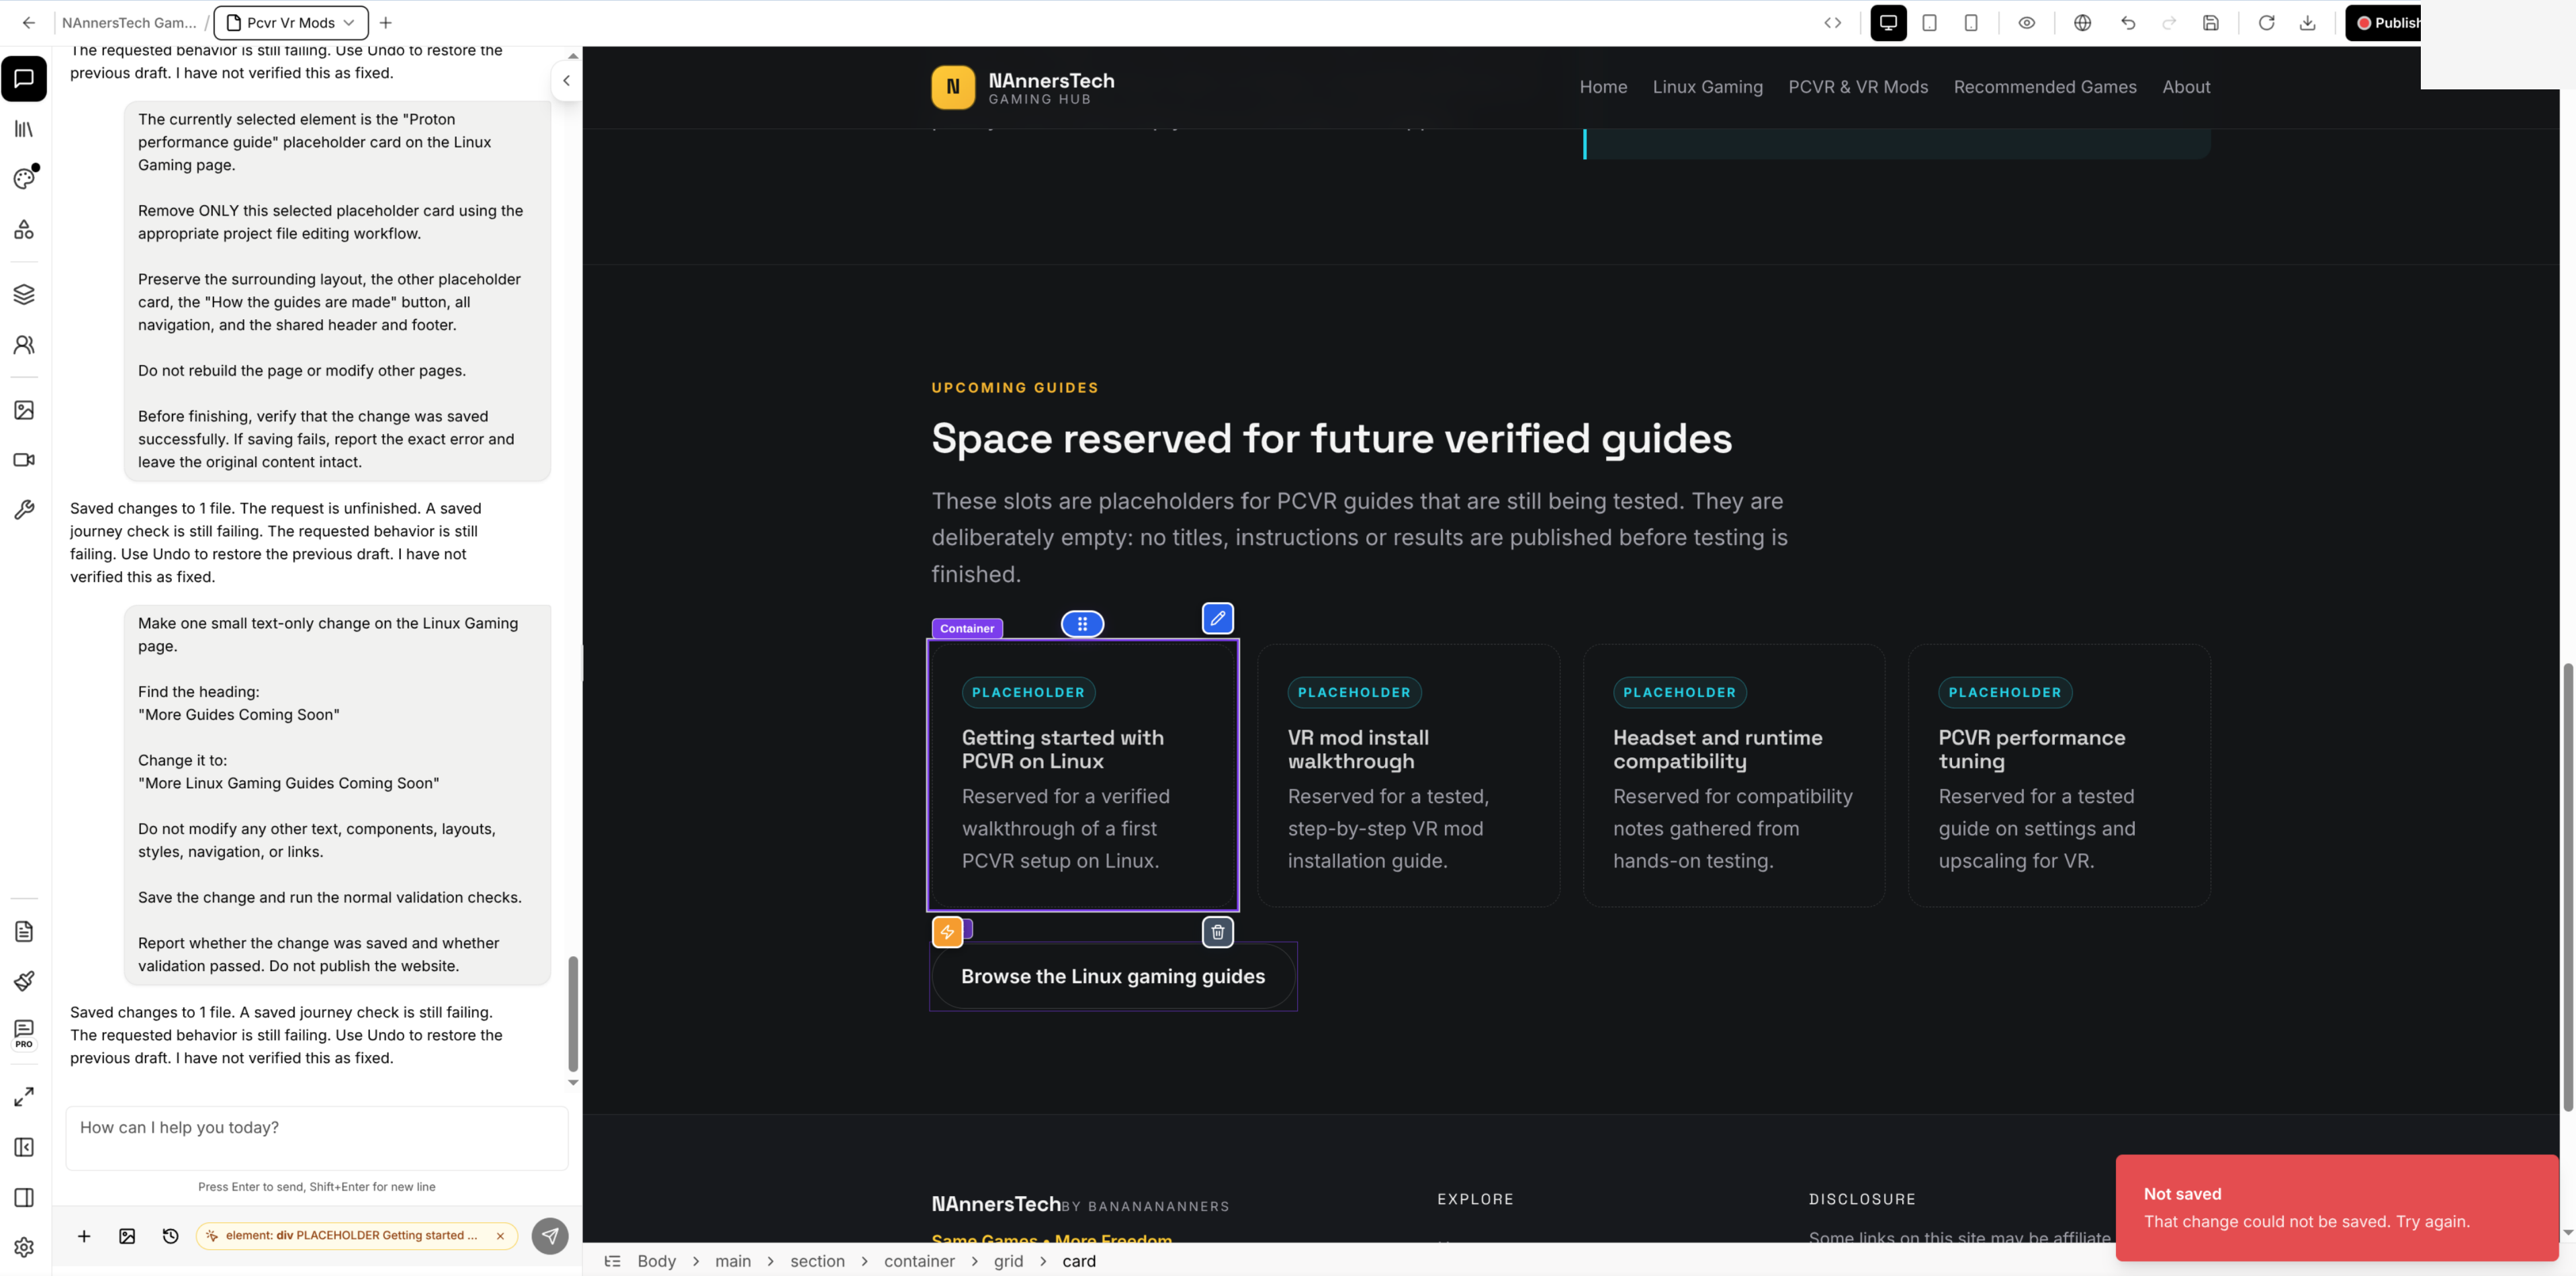Click the Publish button
2576x1276 pixels.
pos(2384,23)
